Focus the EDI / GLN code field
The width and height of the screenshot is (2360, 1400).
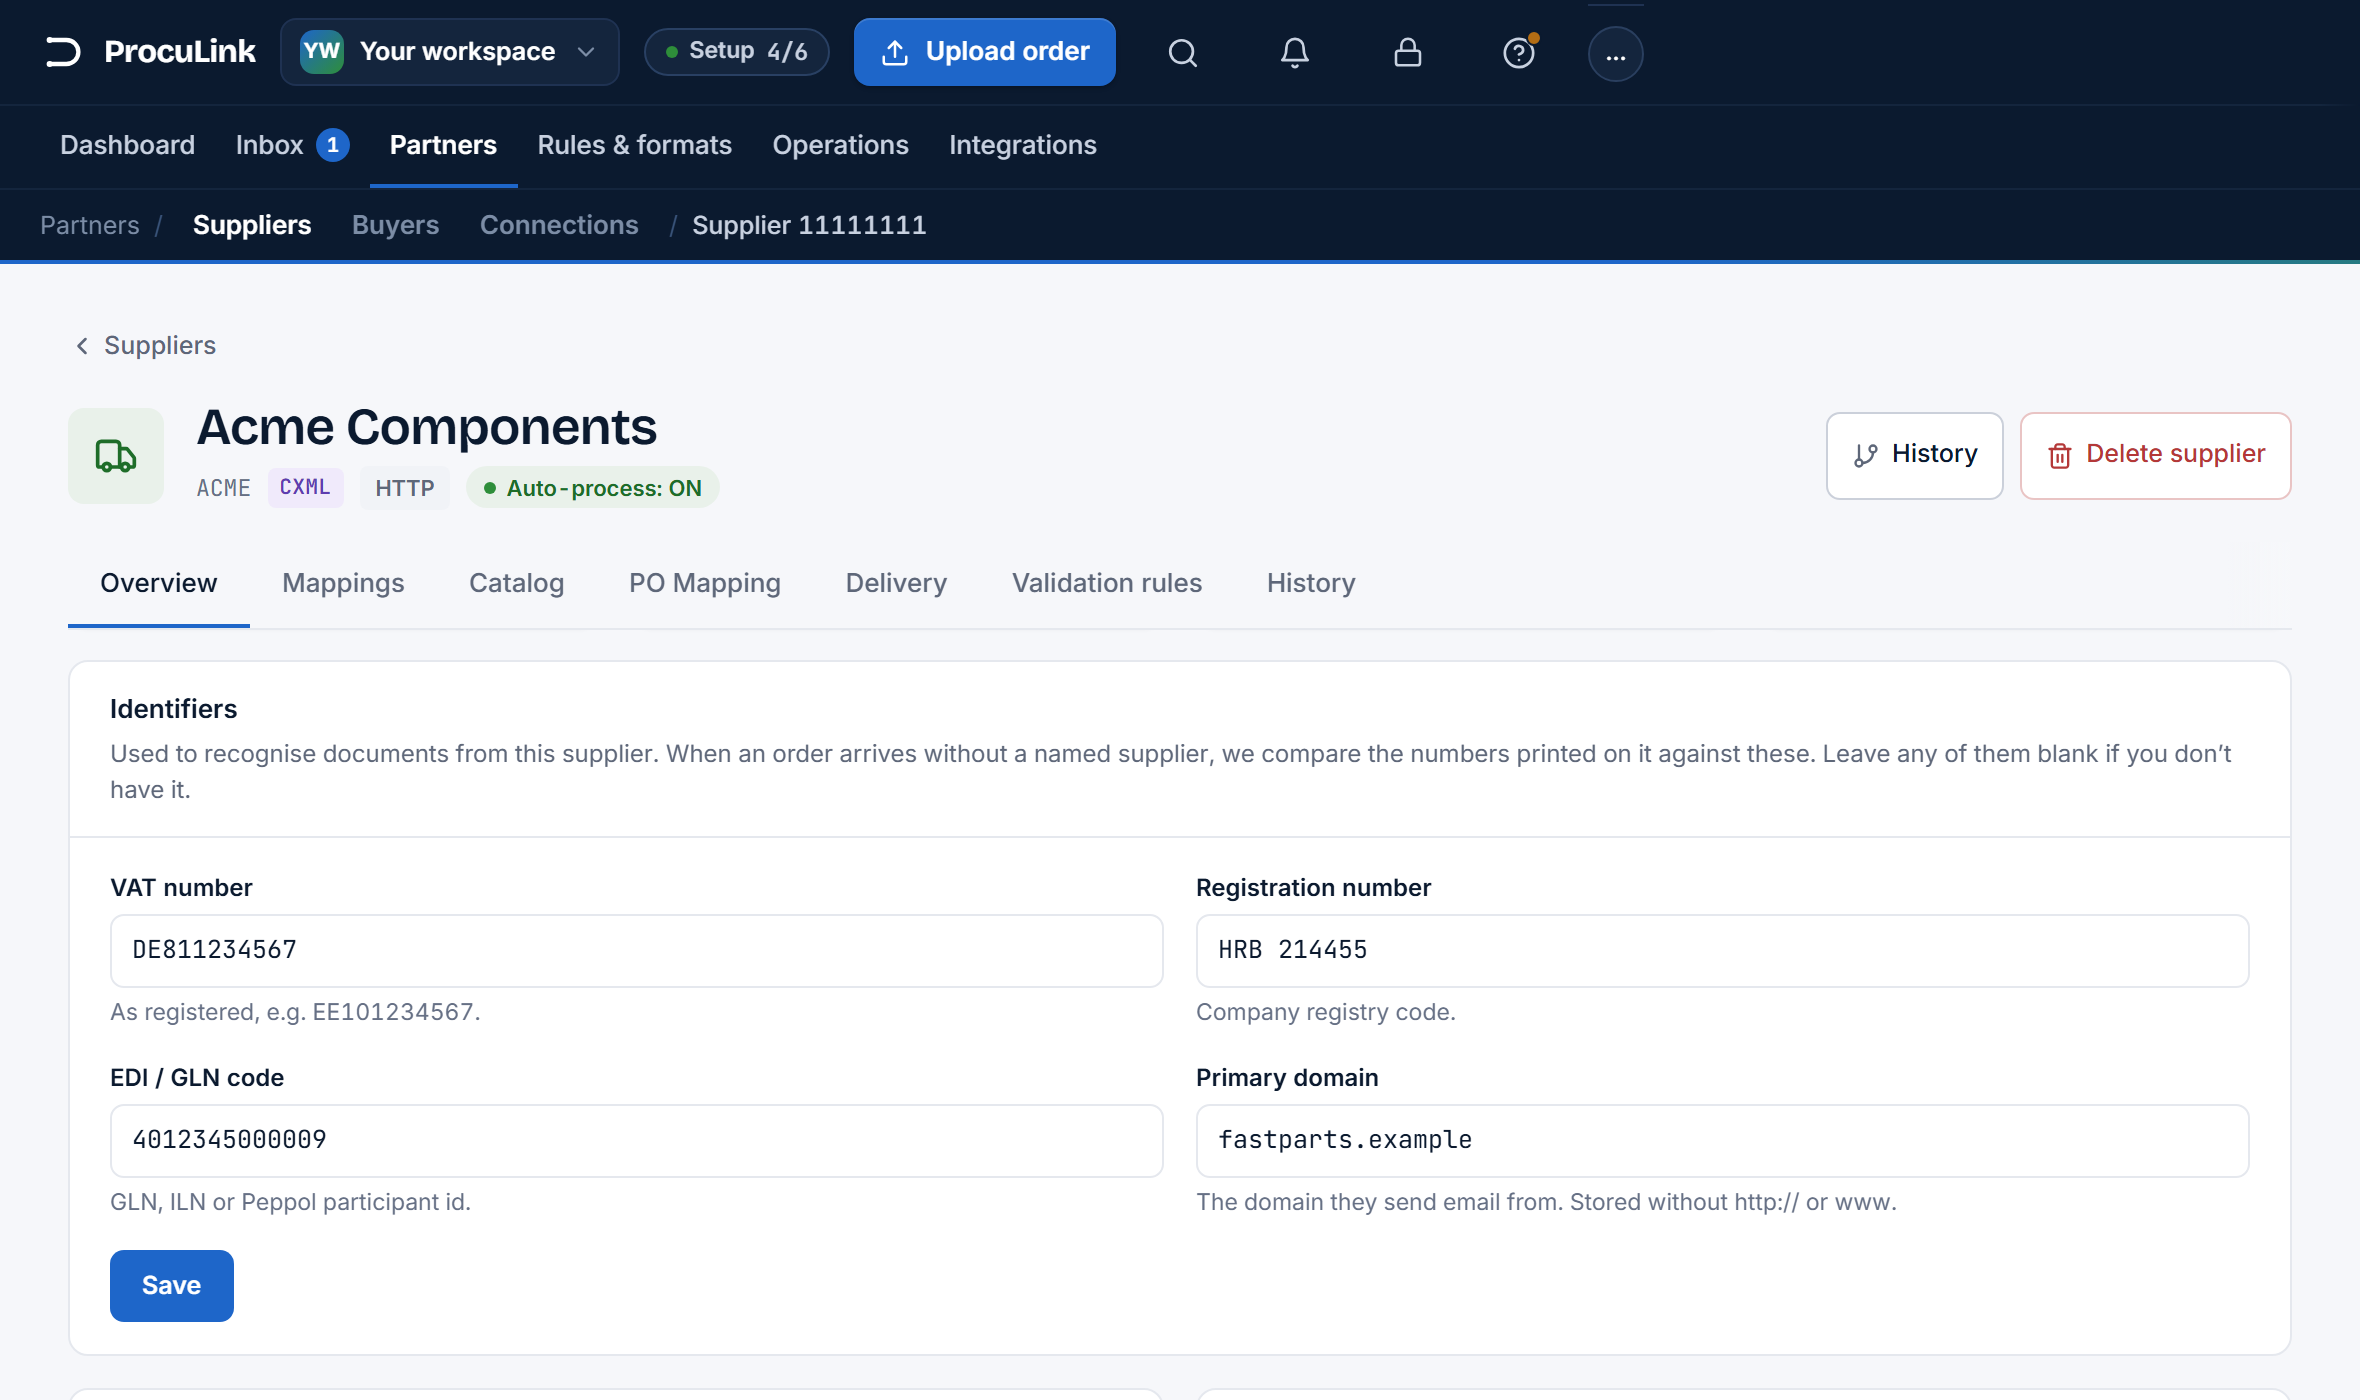coord(637,1140)
